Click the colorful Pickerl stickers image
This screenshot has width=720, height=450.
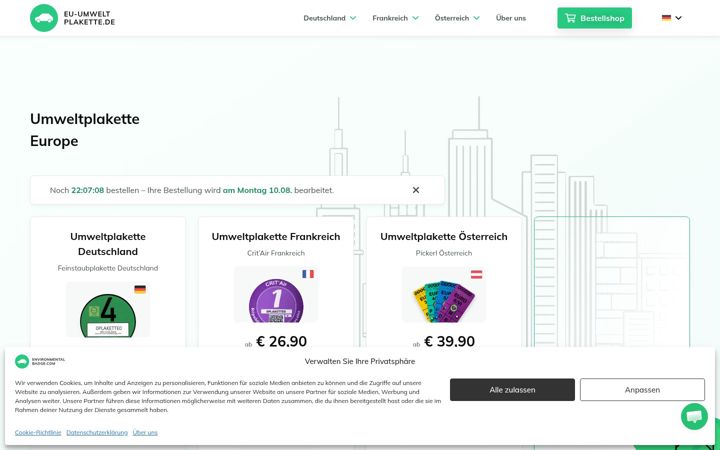point(444,301)
